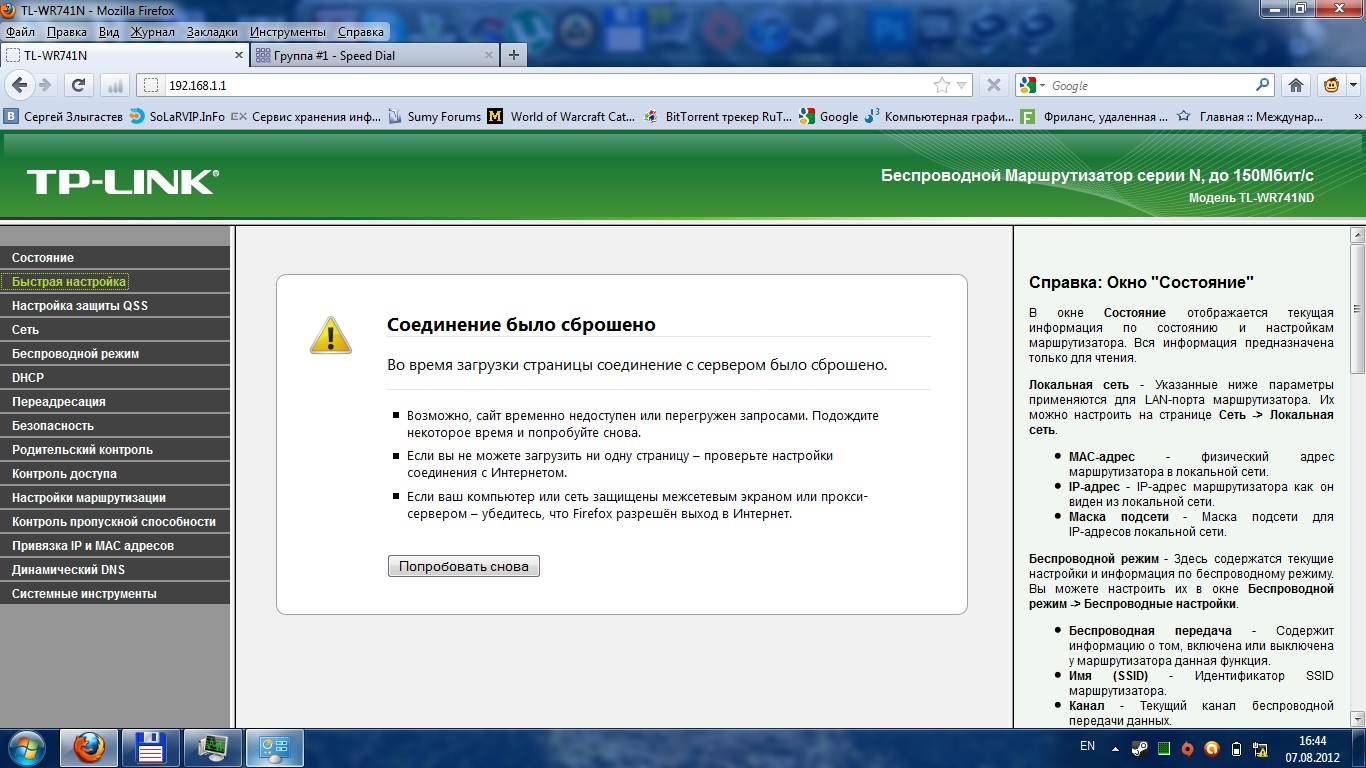The width and height of the screenshot is (1366, 768).
Task: Open a new tab with the plus button
Action: click(x=514, y=55)
